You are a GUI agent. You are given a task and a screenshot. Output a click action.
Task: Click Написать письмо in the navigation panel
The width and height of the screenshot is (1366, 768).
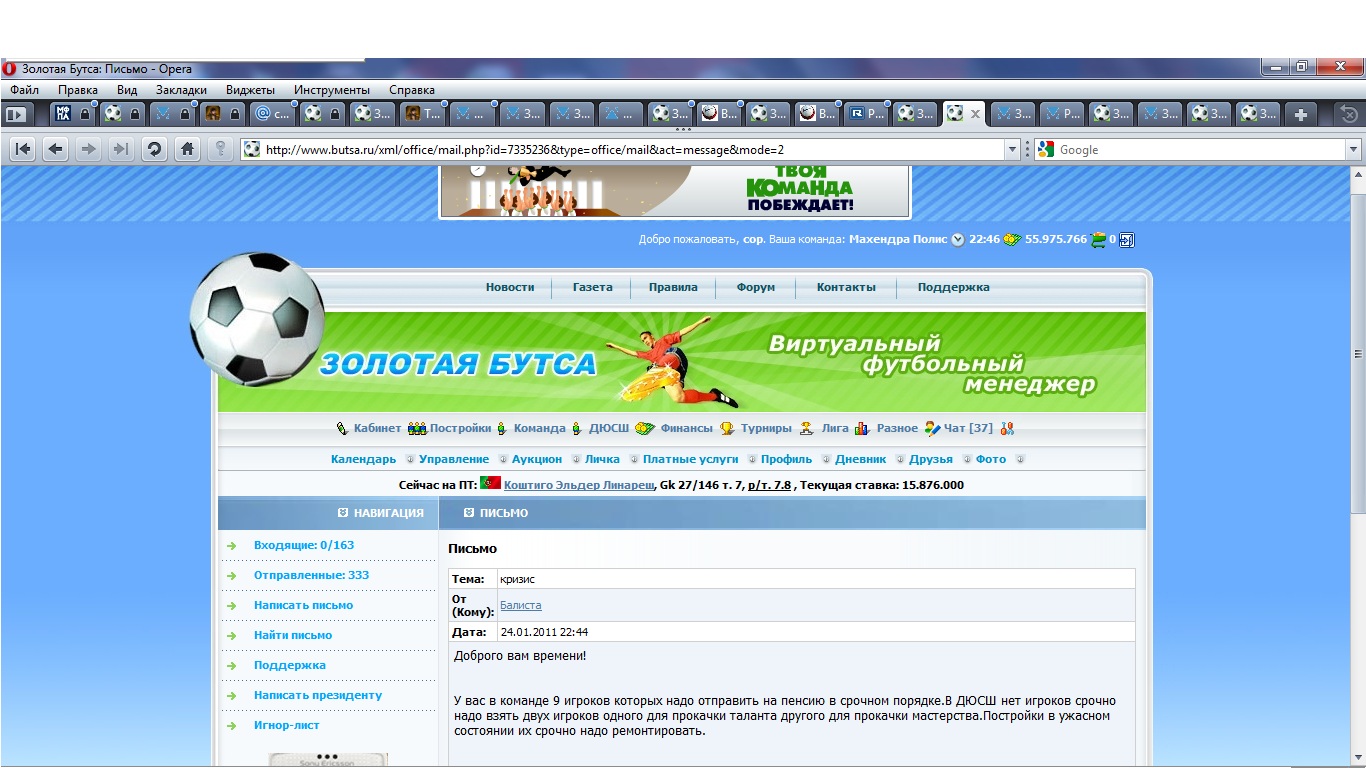click(303, 605)
